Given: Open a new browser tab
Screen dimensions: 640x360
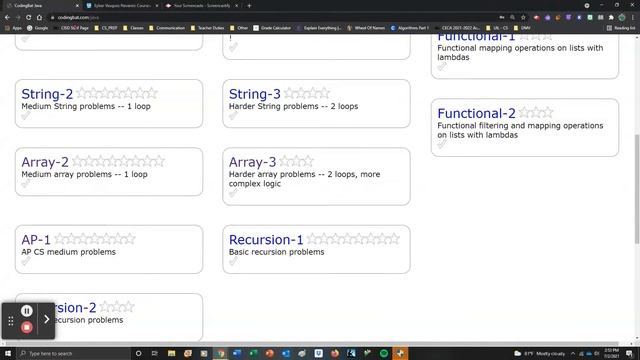Looking at the screenshot, I should coord(249,6).
